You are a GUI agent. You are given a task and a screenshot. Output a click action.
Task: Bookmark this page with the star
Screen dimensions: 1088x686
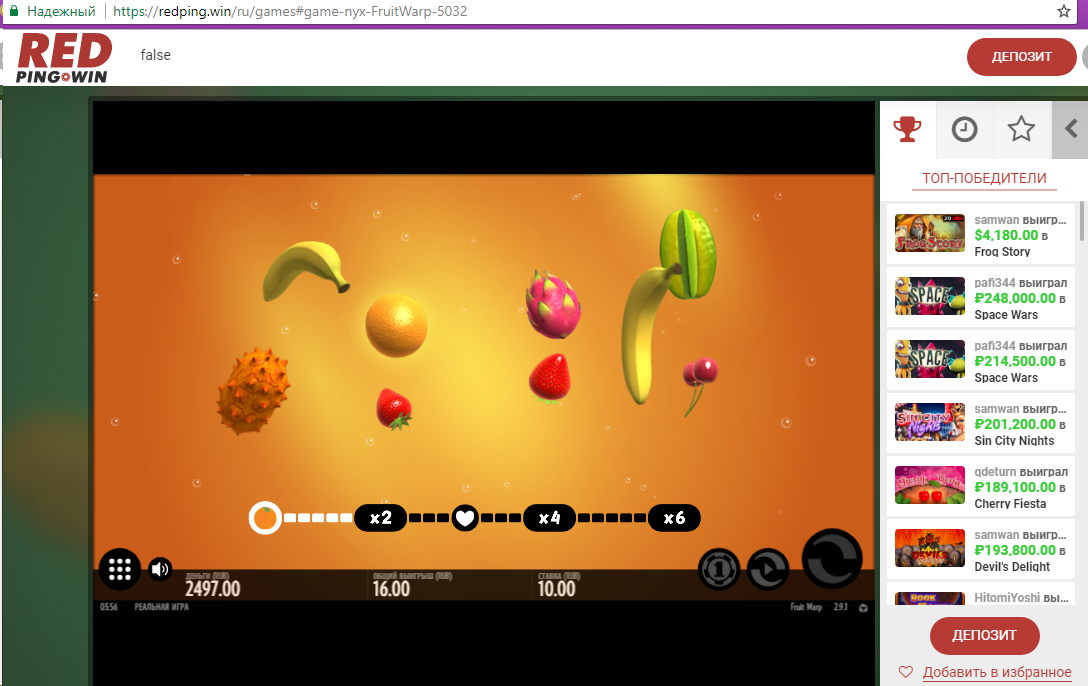[x=1064, y=11]
